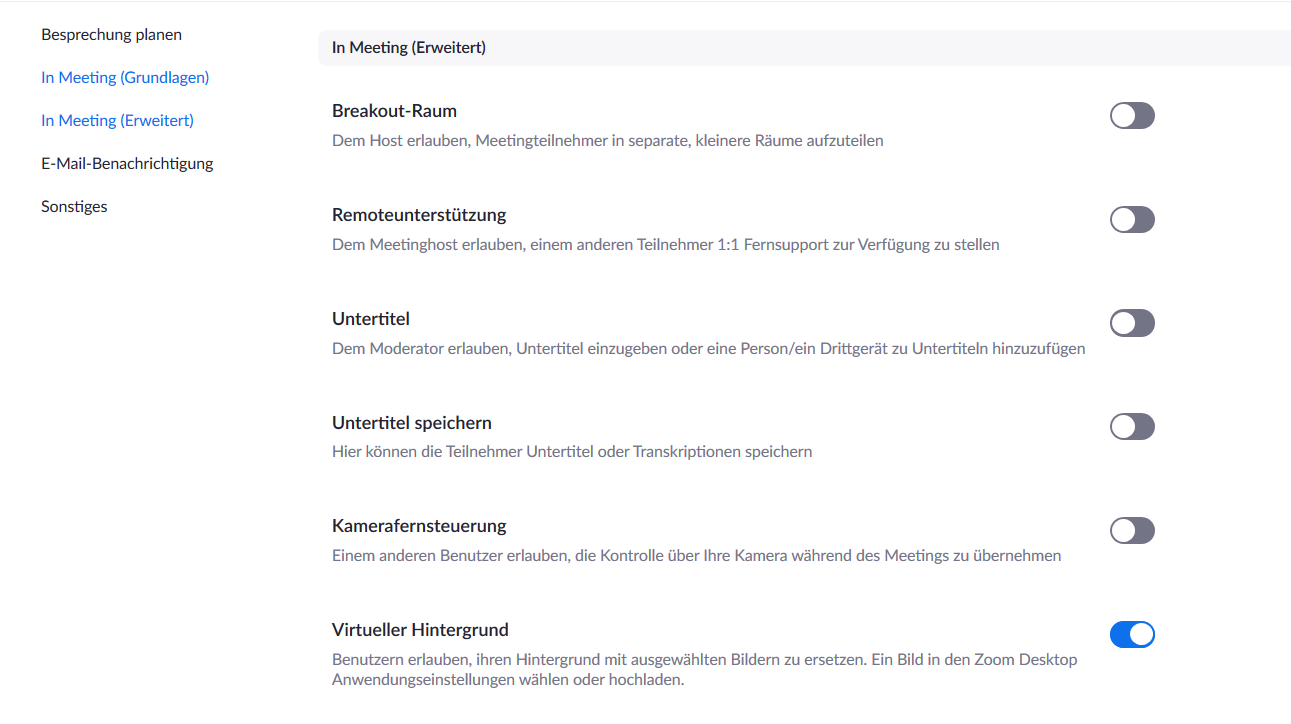Image resolution: width=1291 pixels, height=724 pixels.
Task: Open E-Mail-Benachrichtigung settings
Action: click(127, 164)
